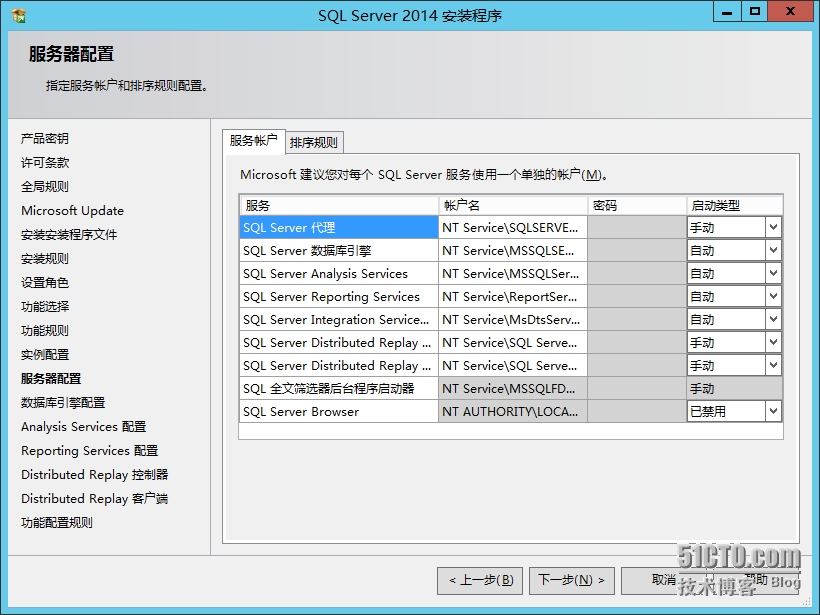
Task: Close the SQL Server 2014 setup window
Action: [x=791, y=12]
